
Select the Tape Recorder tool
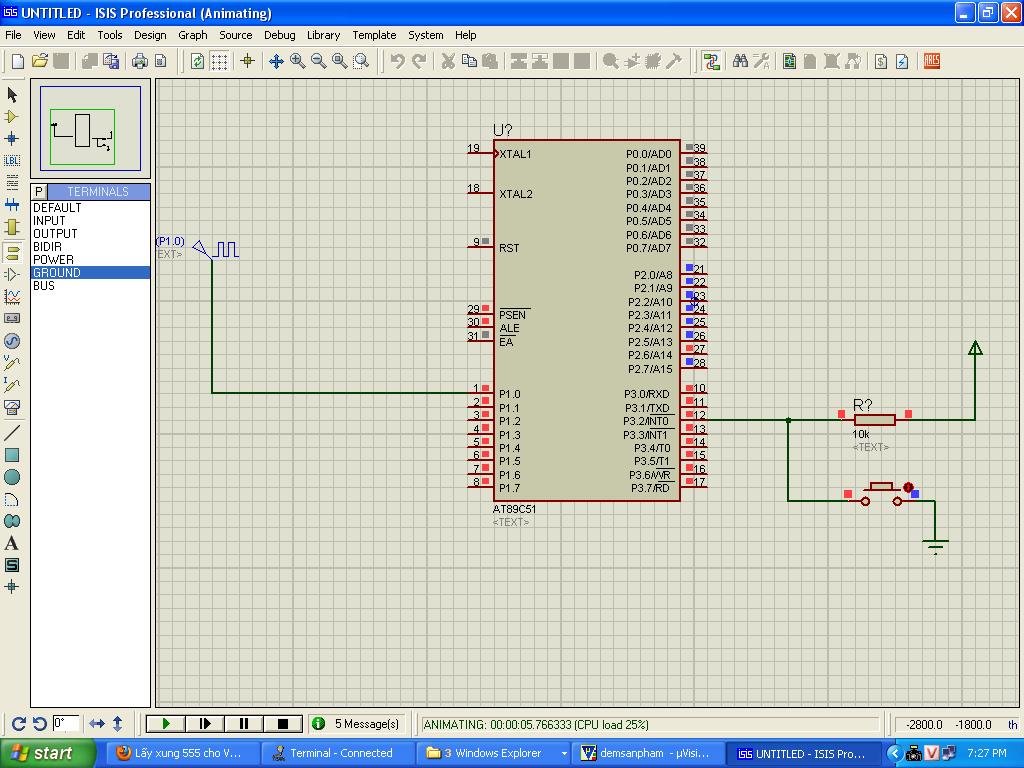(12, 319)
